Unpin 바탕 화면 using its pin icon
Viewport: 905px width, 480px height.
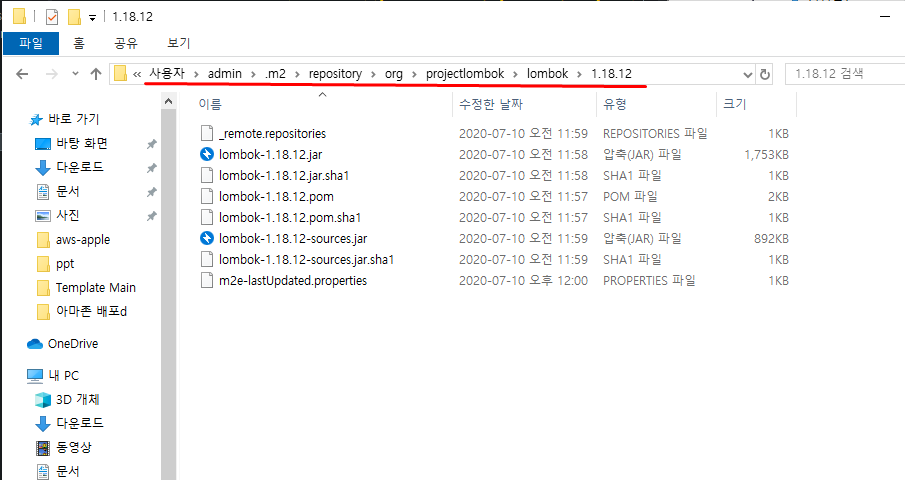151,144
